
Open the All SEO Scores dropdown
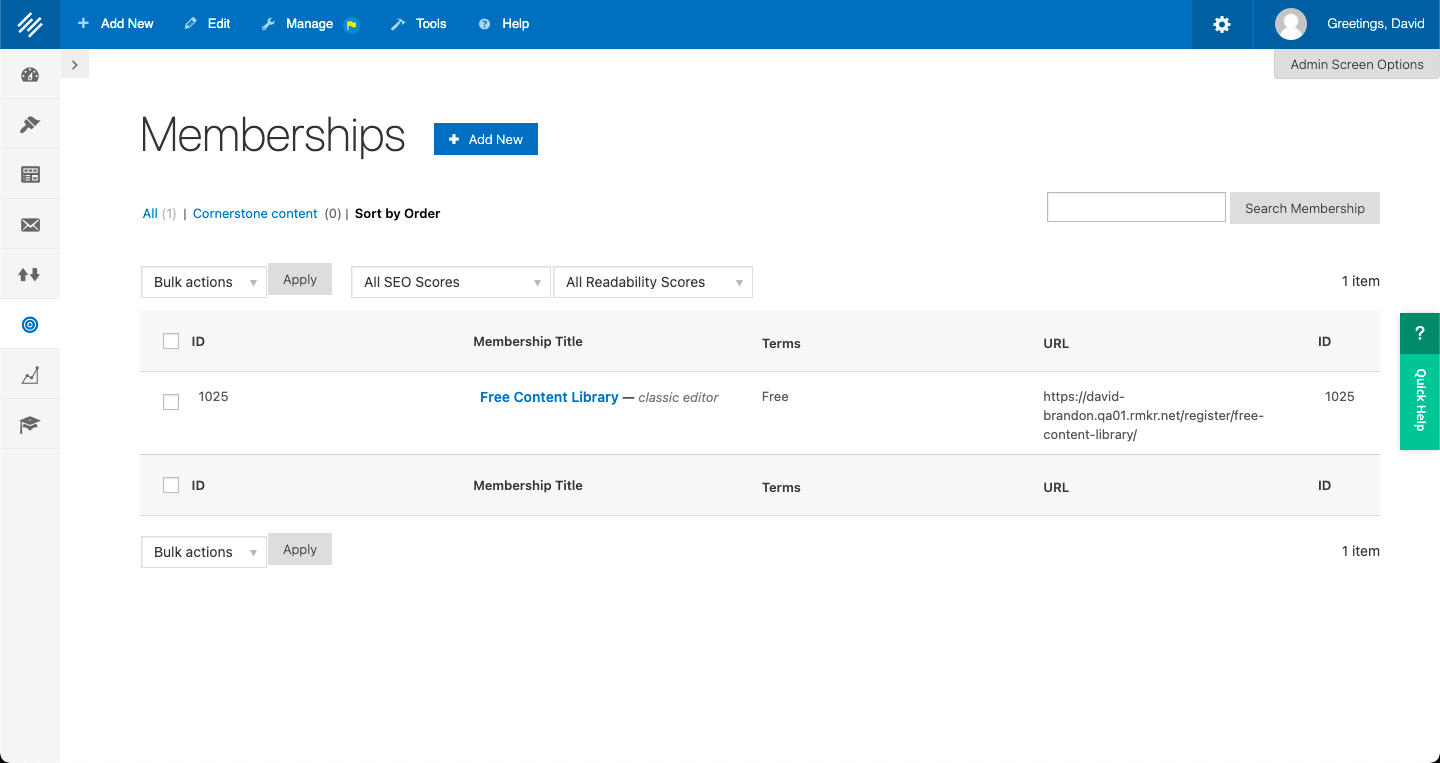pos(450,281)
